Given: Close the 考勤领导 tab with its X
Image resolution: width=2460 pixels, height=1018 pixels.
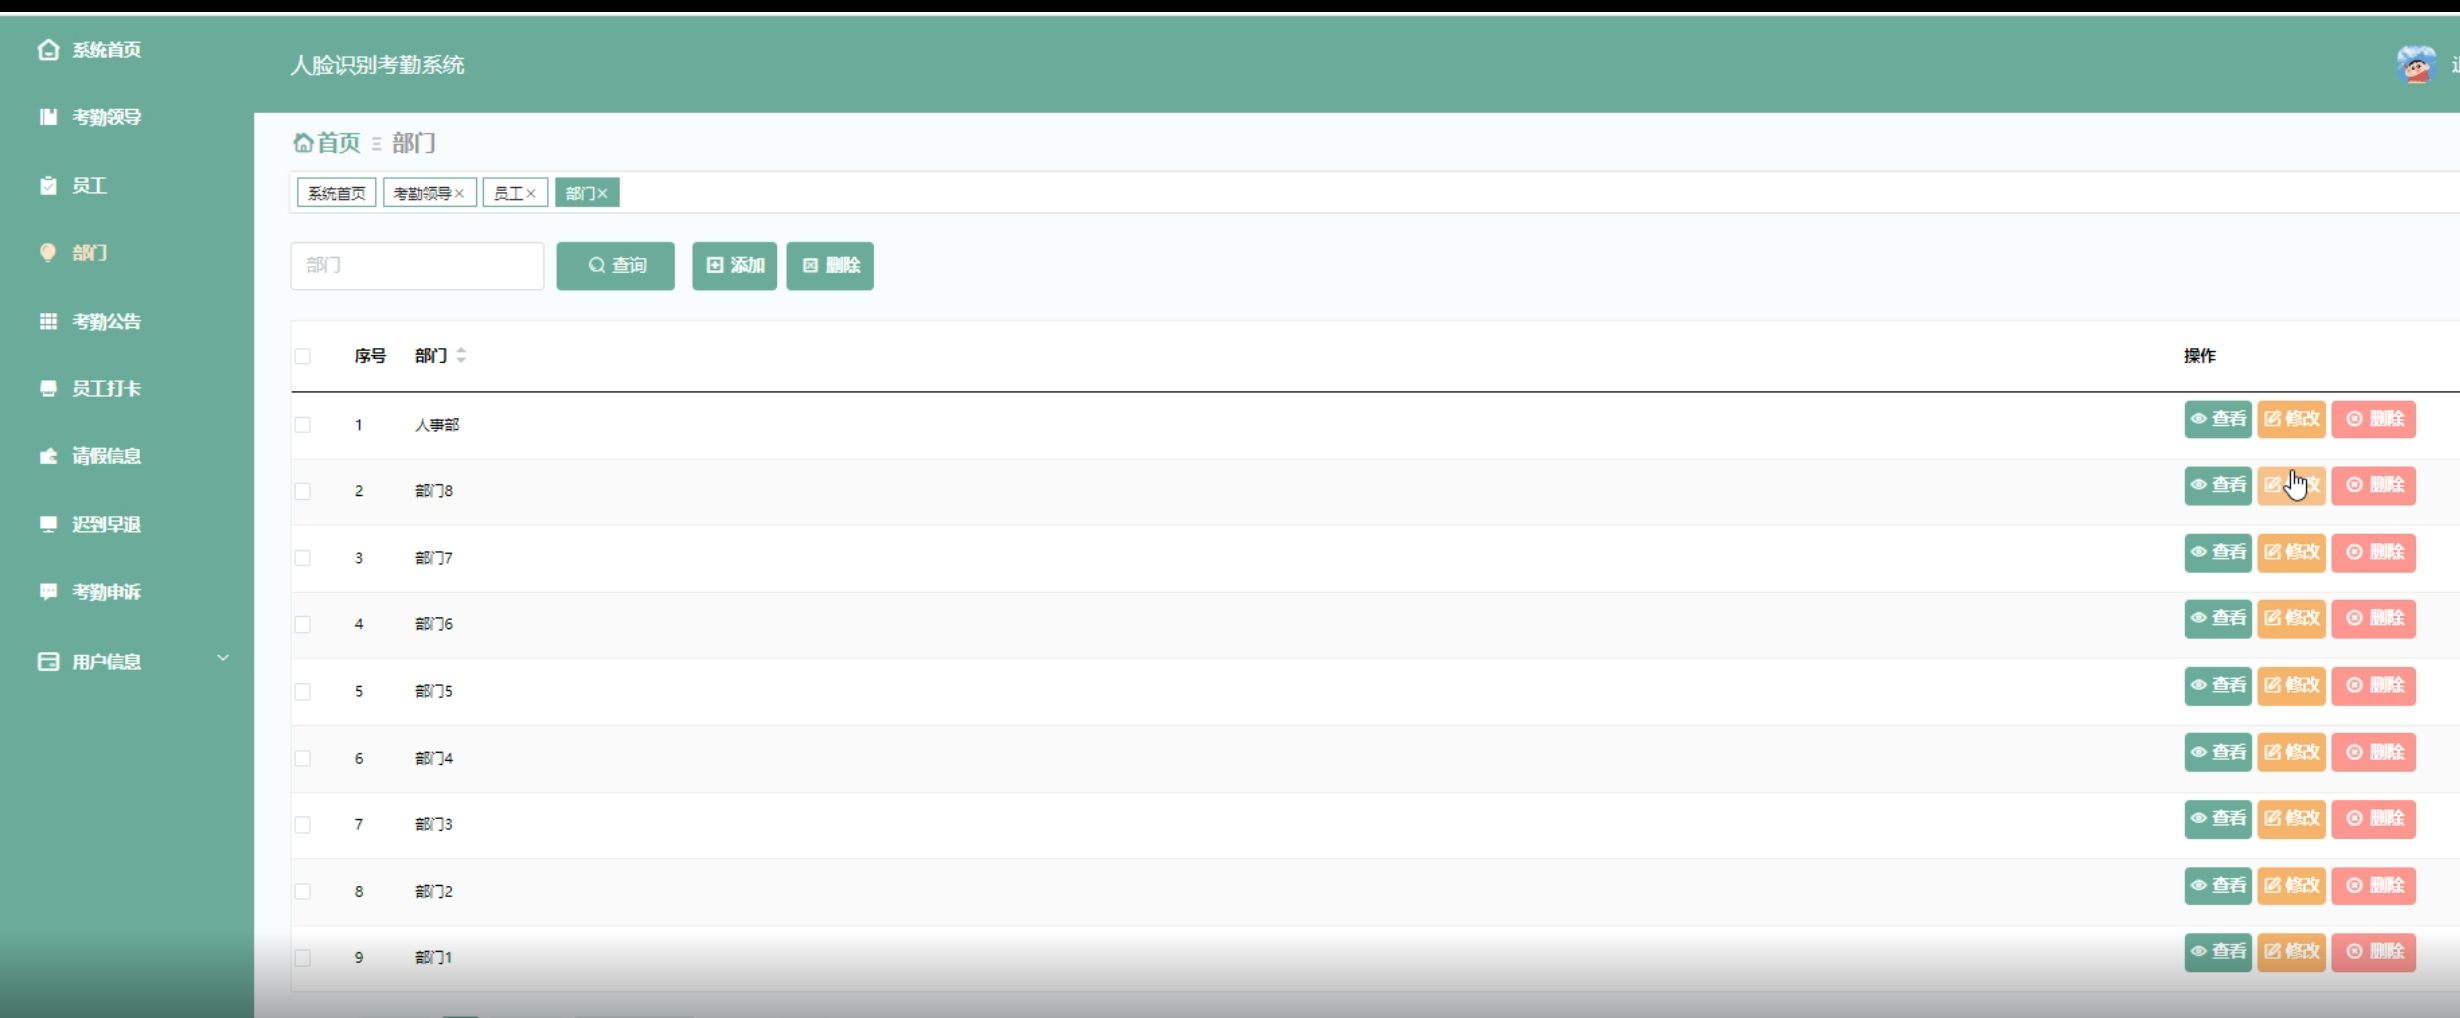Looking at the screenshot, I should point(459,194).
